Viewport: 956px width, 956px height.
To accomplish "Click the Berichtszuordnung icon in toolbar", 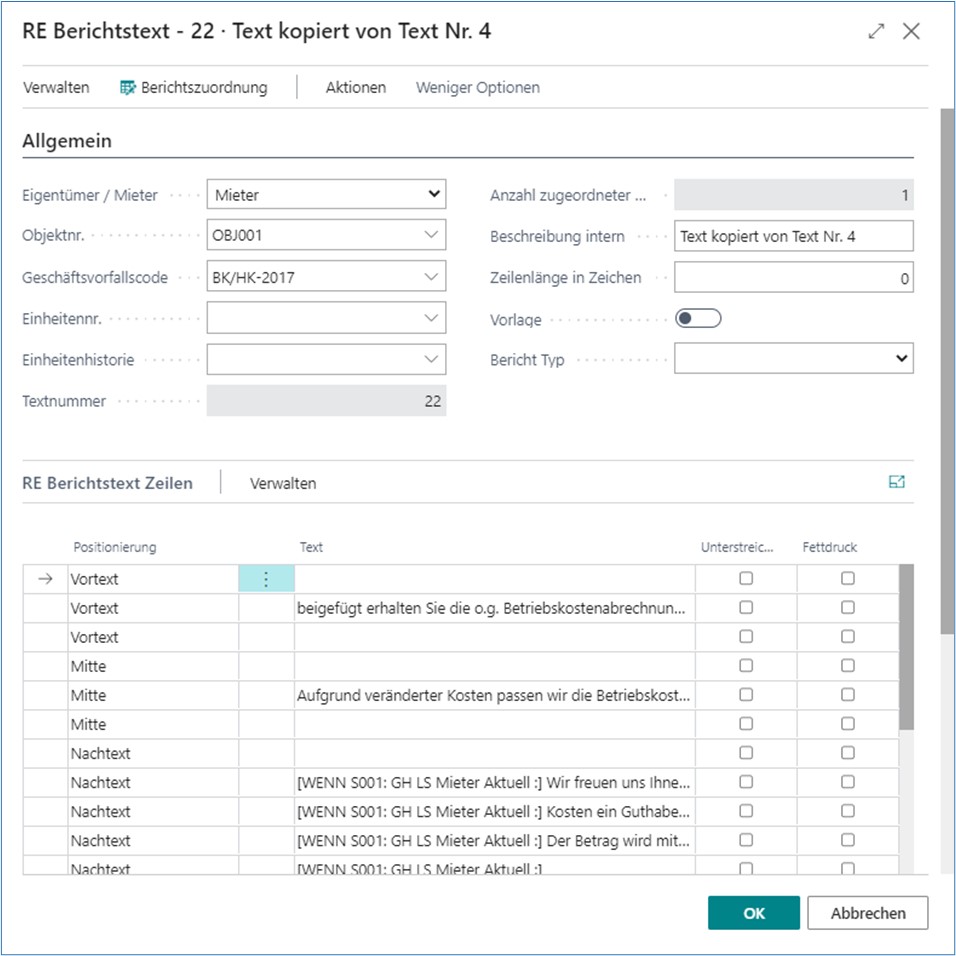I will coord(128,88).
